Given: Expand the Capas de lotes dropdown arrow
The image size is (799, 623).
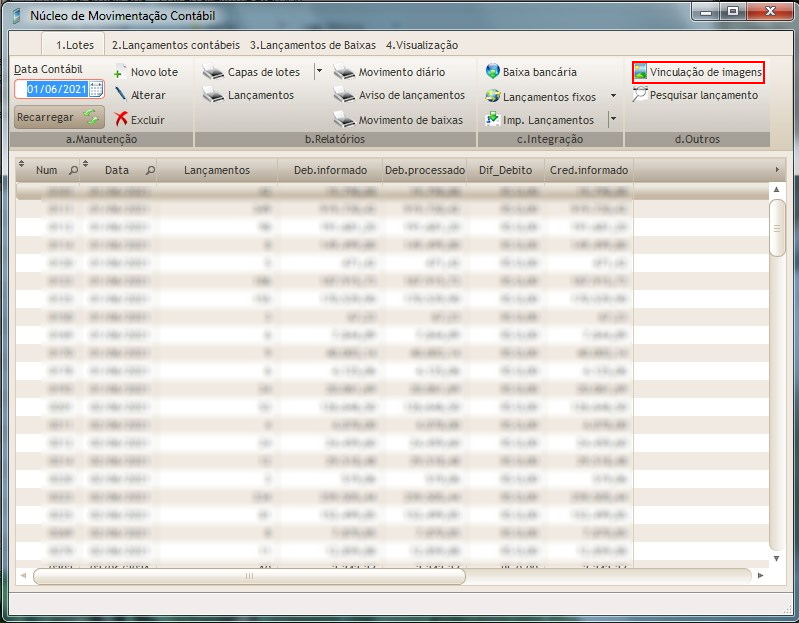Looking at the screenshot, I should tap(319, 71).
